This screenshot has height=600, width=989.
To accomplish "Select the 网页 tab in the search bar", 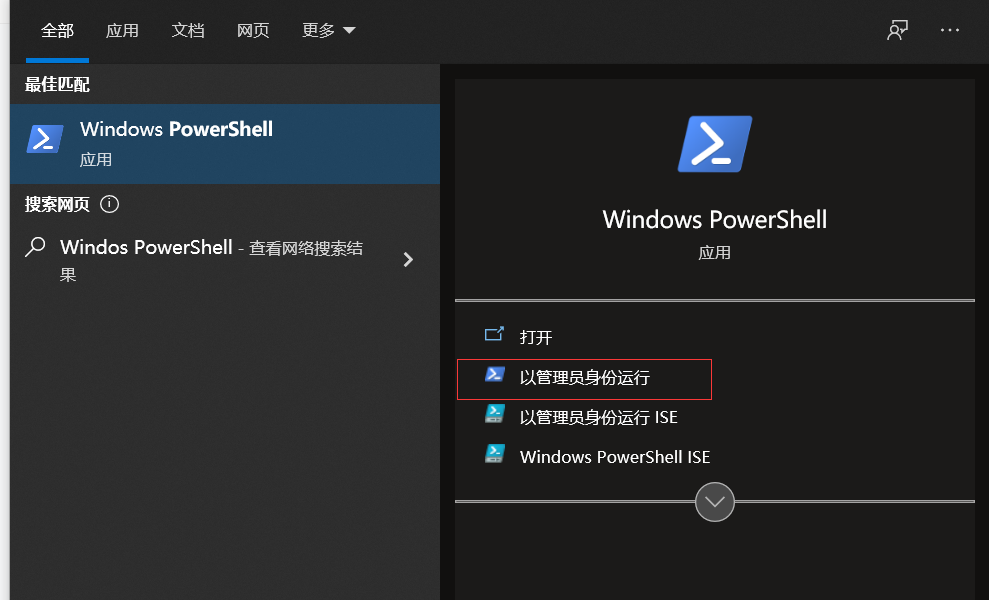I will tap(253, 31).
